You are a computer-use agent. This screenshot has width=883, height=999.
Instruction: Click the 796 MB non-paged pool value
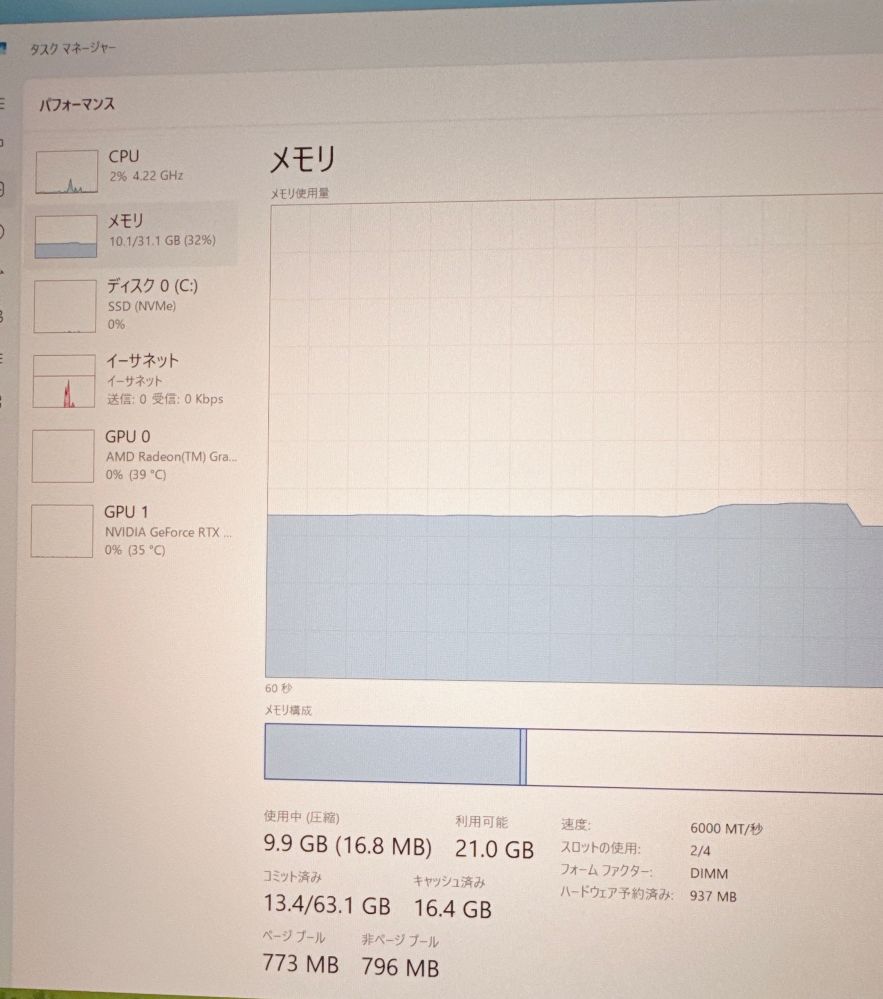(400, 967)
